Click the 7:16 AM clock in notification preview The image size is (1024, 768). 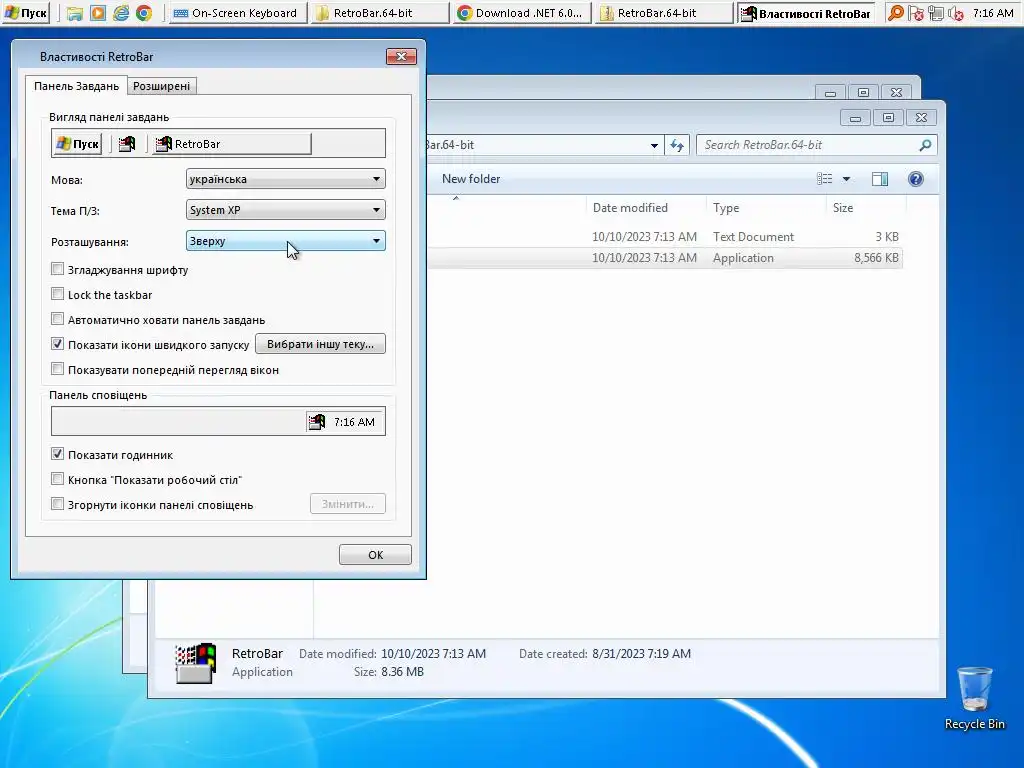click(354, 422)
